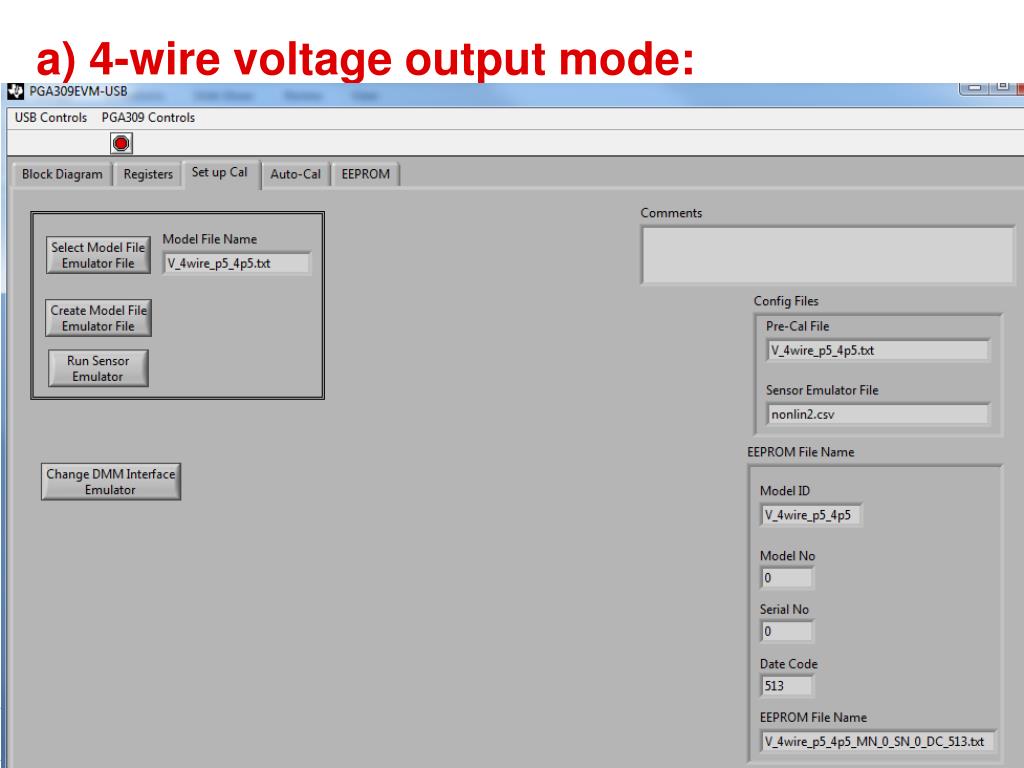
Task: Click the Model File Name field
Action: (x=236, y=263)
